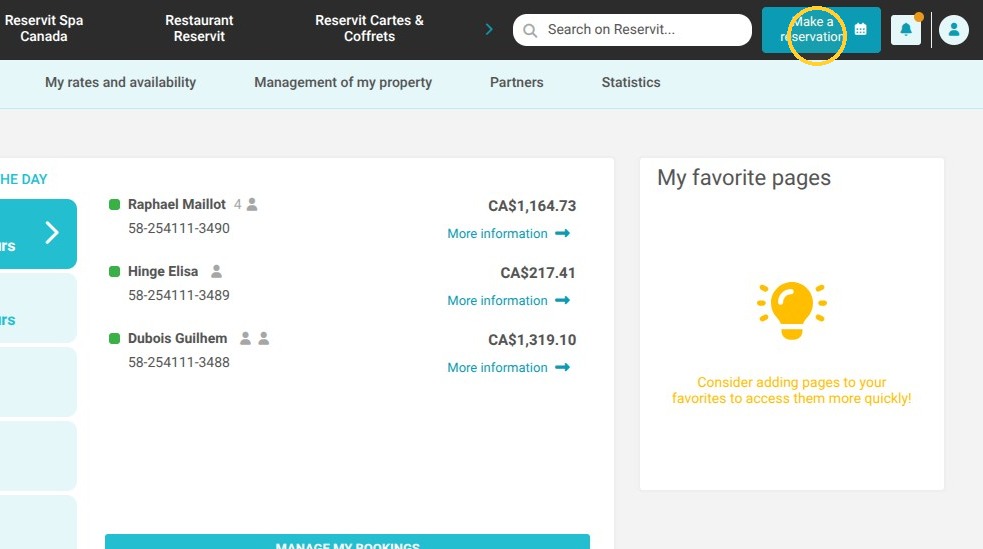Image resolution: width=983 pixels, height=549 pixels.
Task: Open Management of my property menu
Action: coord(343,82)
